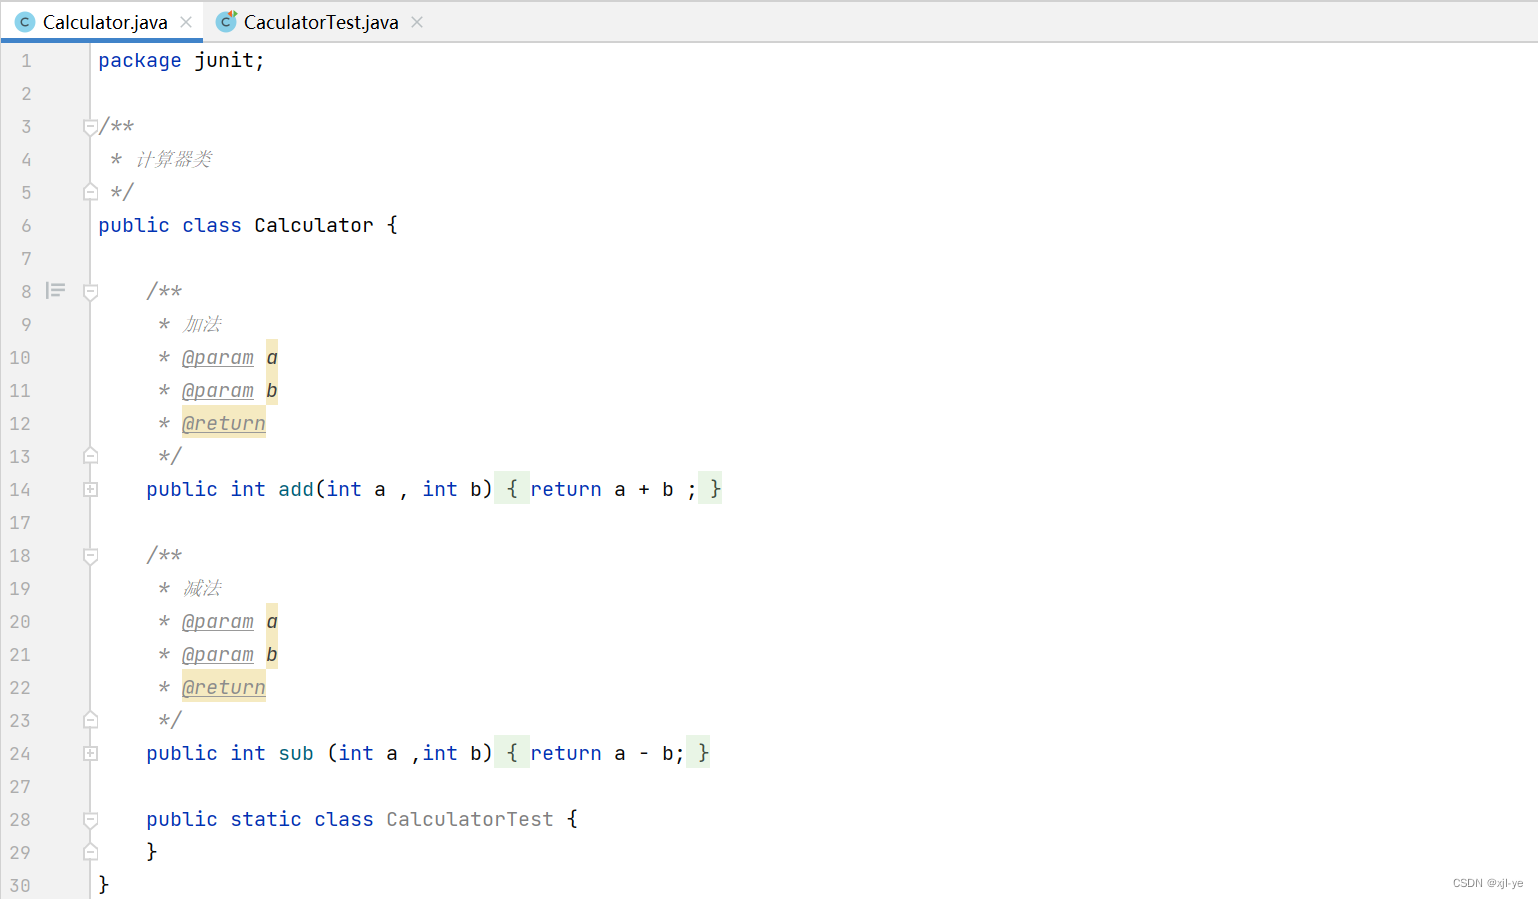Click the Calculator.java class file icon
This screenshot has width=1538, height=899.
25,22
